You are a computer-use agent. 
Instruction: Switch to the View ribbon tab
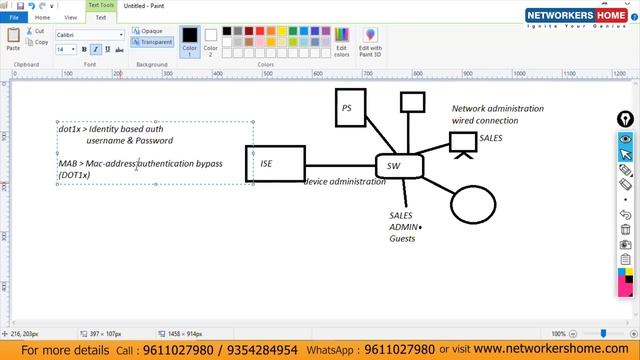point(70,18)
